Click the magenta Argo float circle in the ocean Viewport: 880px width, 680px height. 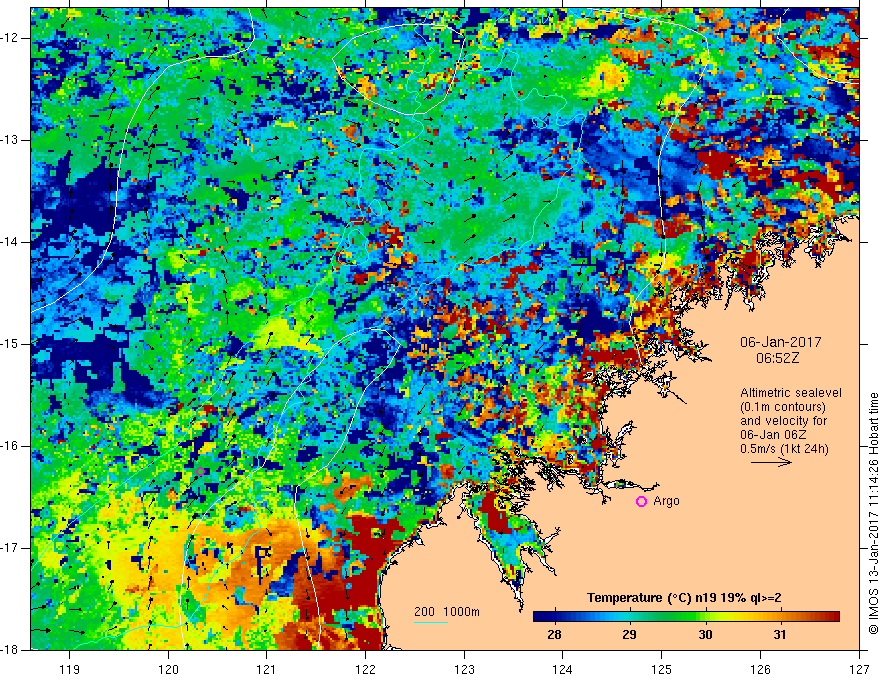pyautogui.click(x=200, y=471)
